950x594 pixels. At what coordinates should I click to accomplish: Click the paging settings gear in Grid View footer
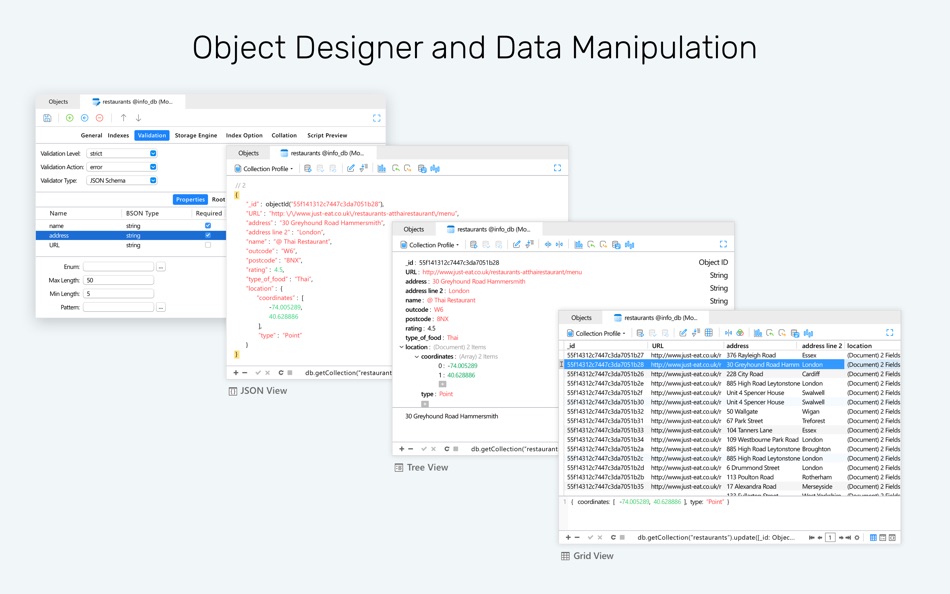point(857,538)
